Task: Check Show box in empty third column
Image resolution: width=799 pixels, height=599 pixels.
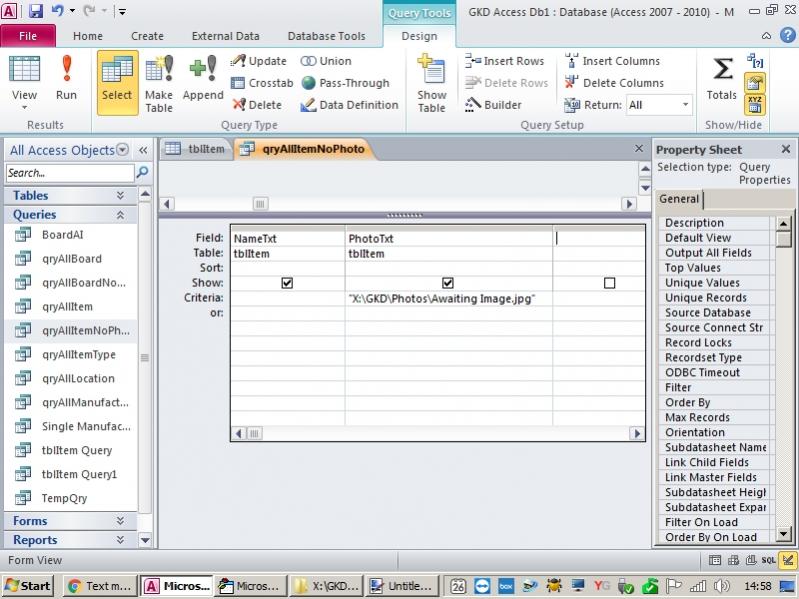Action: click(x=609, y=283)
